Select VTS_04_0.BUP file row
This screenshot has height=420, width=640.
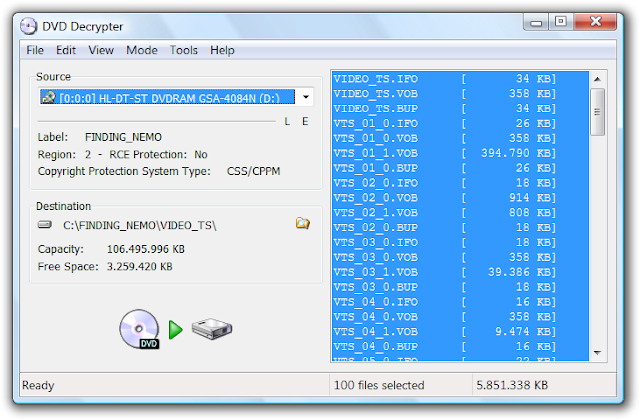[x=460, y=347]
